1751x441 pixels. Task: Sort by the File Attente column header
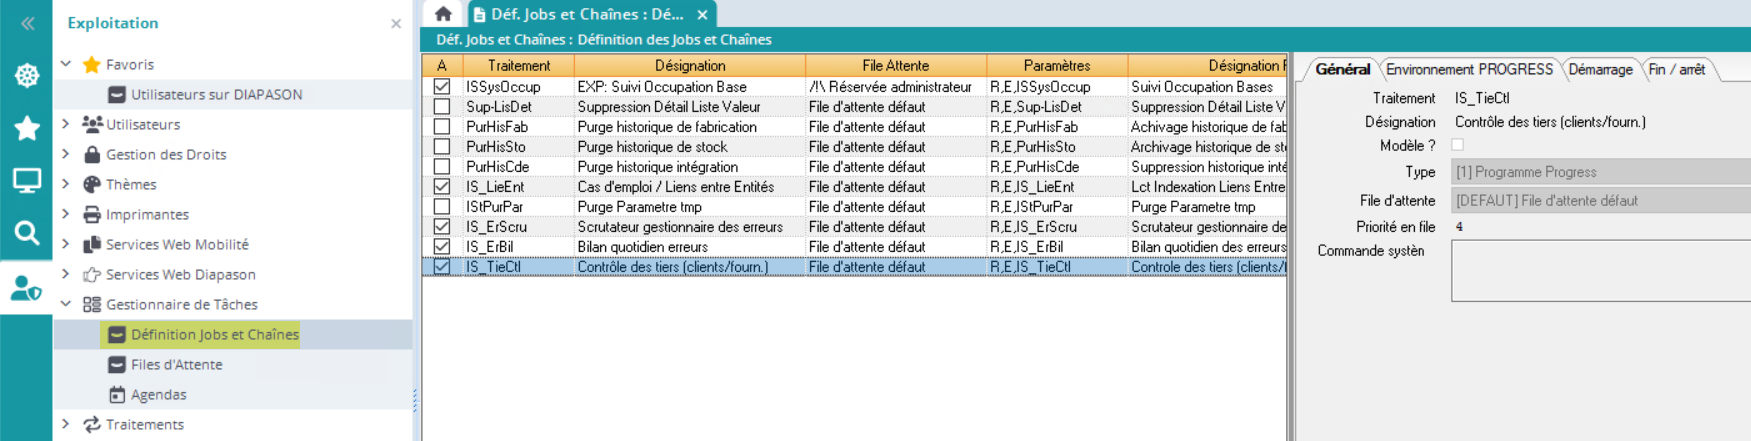[896, 65]
